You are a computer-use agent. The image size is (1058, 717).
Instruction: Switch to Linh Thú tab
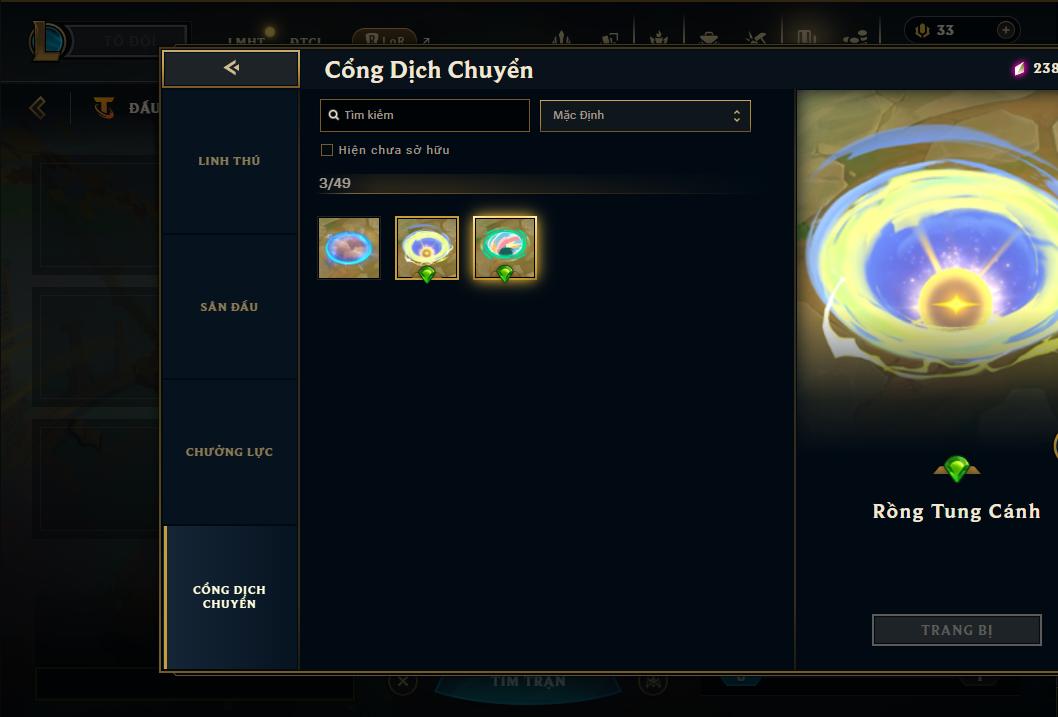tap(230, 161)
